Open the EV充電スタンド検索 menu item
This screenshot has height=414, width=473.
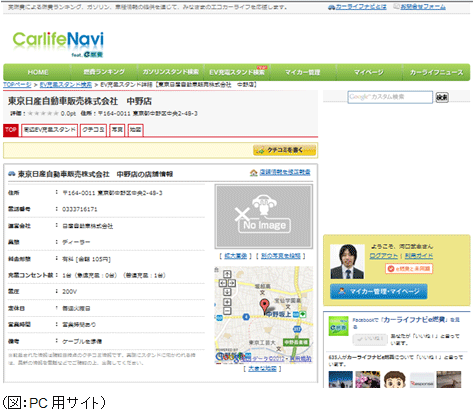[x=237, y=72]
